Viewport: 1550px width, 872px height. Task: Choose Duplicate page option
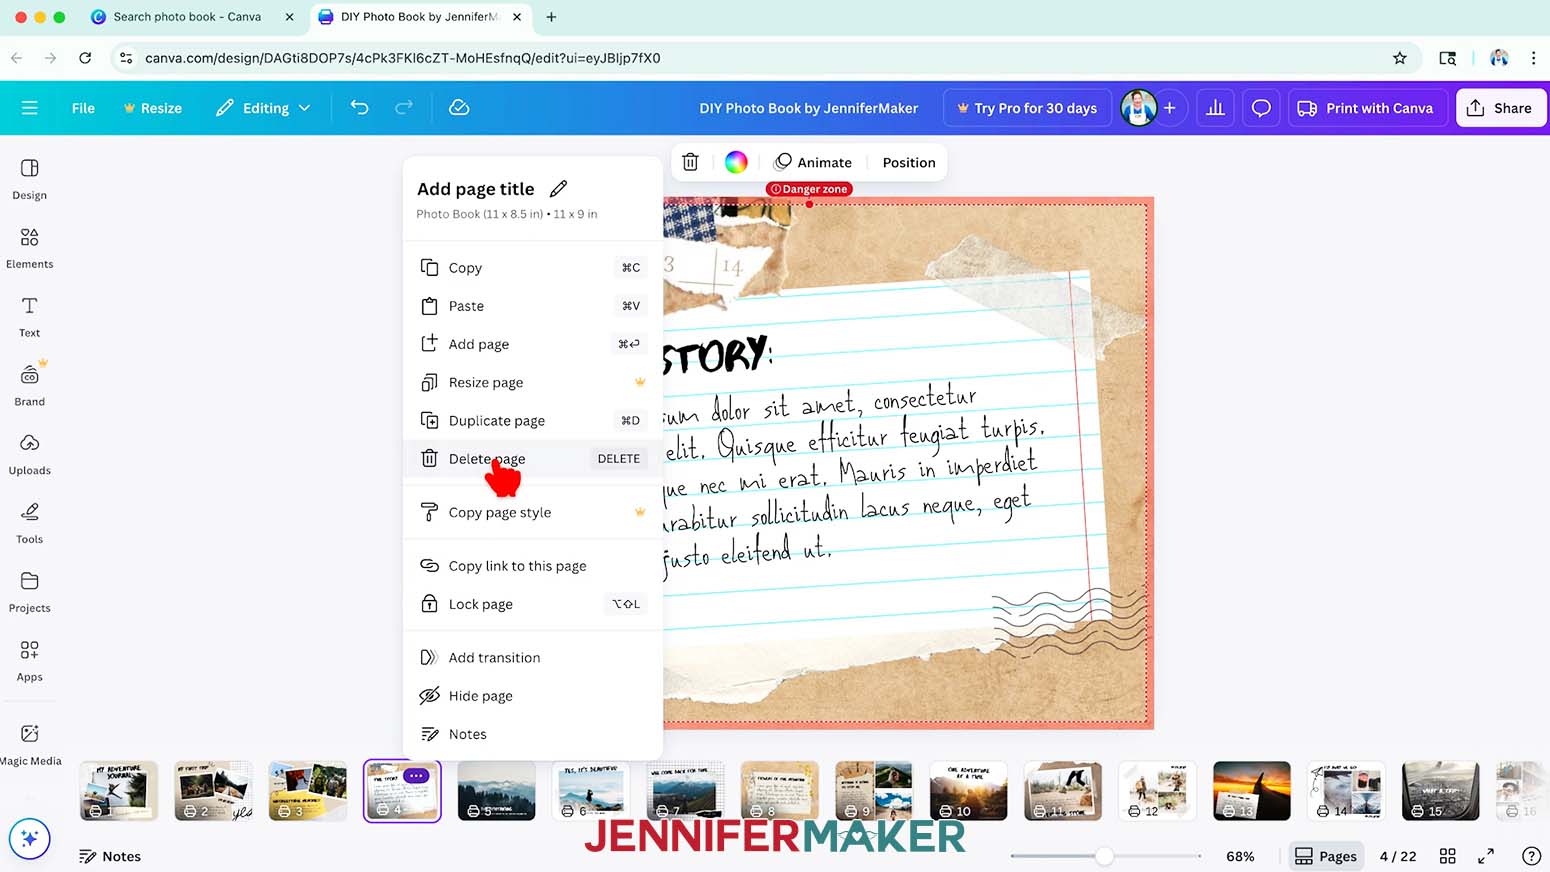click(x=533, y=420)
